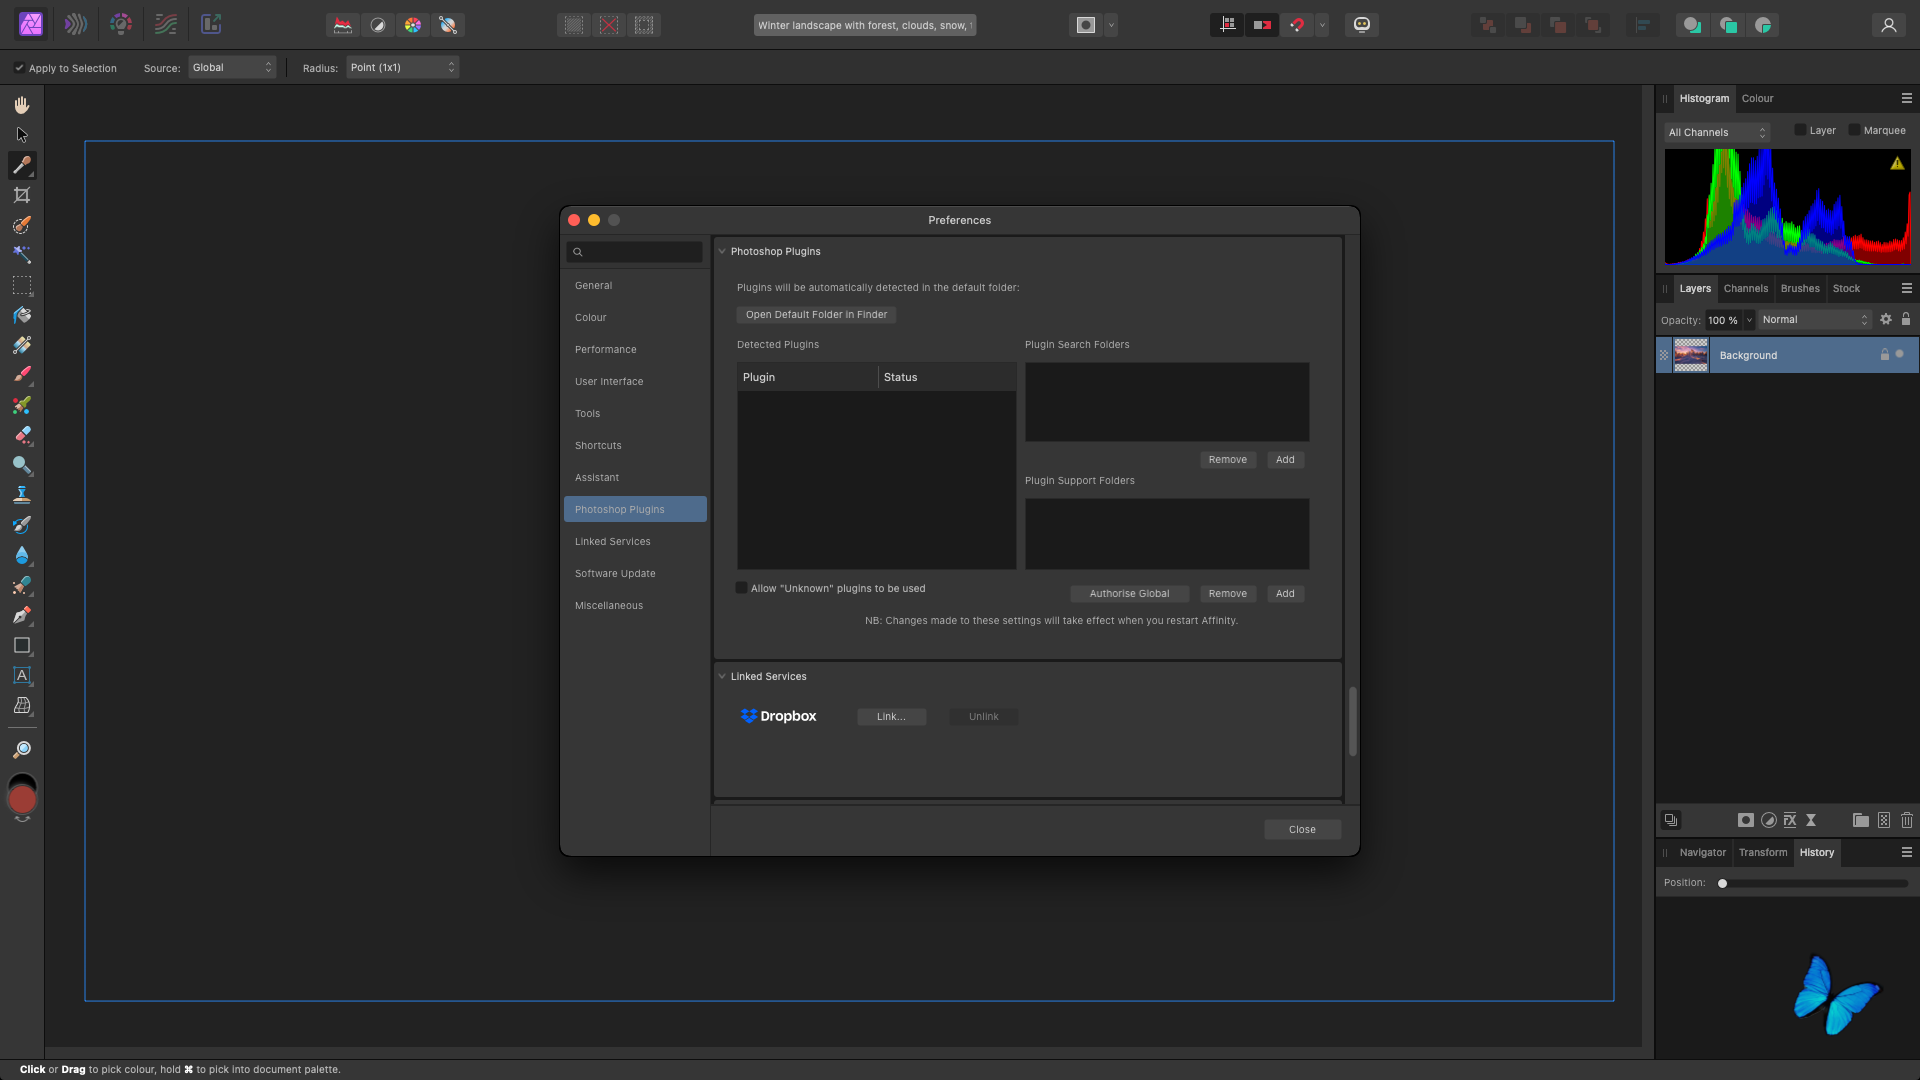The height and width of the screenshot is (1080, 1920).
Task: Switch to the Channels tab
Action: (x=1745, y=289)
